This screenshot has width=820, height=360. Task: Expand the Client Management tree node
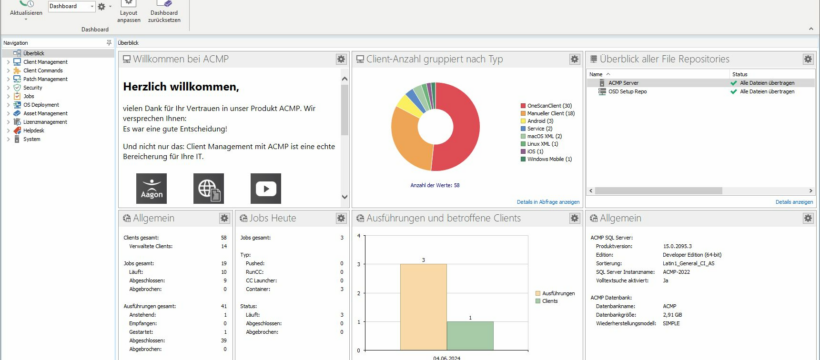(x=8, y=62)
